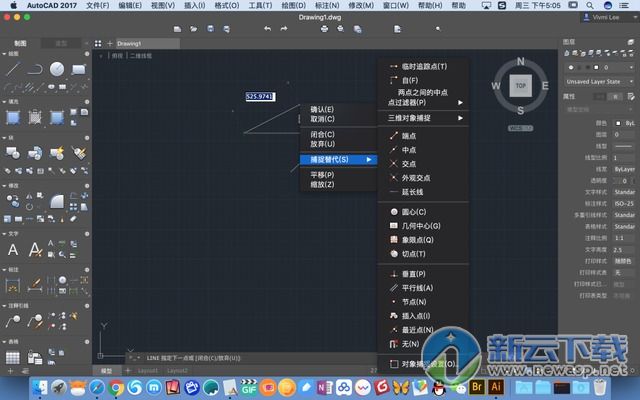
Task: Click the Redo arrow in toolbar
Action: (x=284, y=29)
